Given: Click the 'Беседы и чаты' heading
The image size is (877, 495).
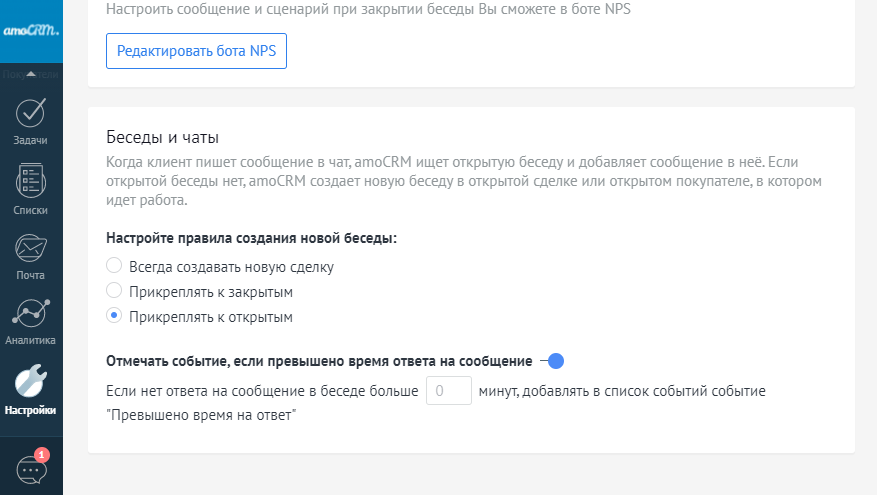Looking at the screenshot, I should coord(162,137).
